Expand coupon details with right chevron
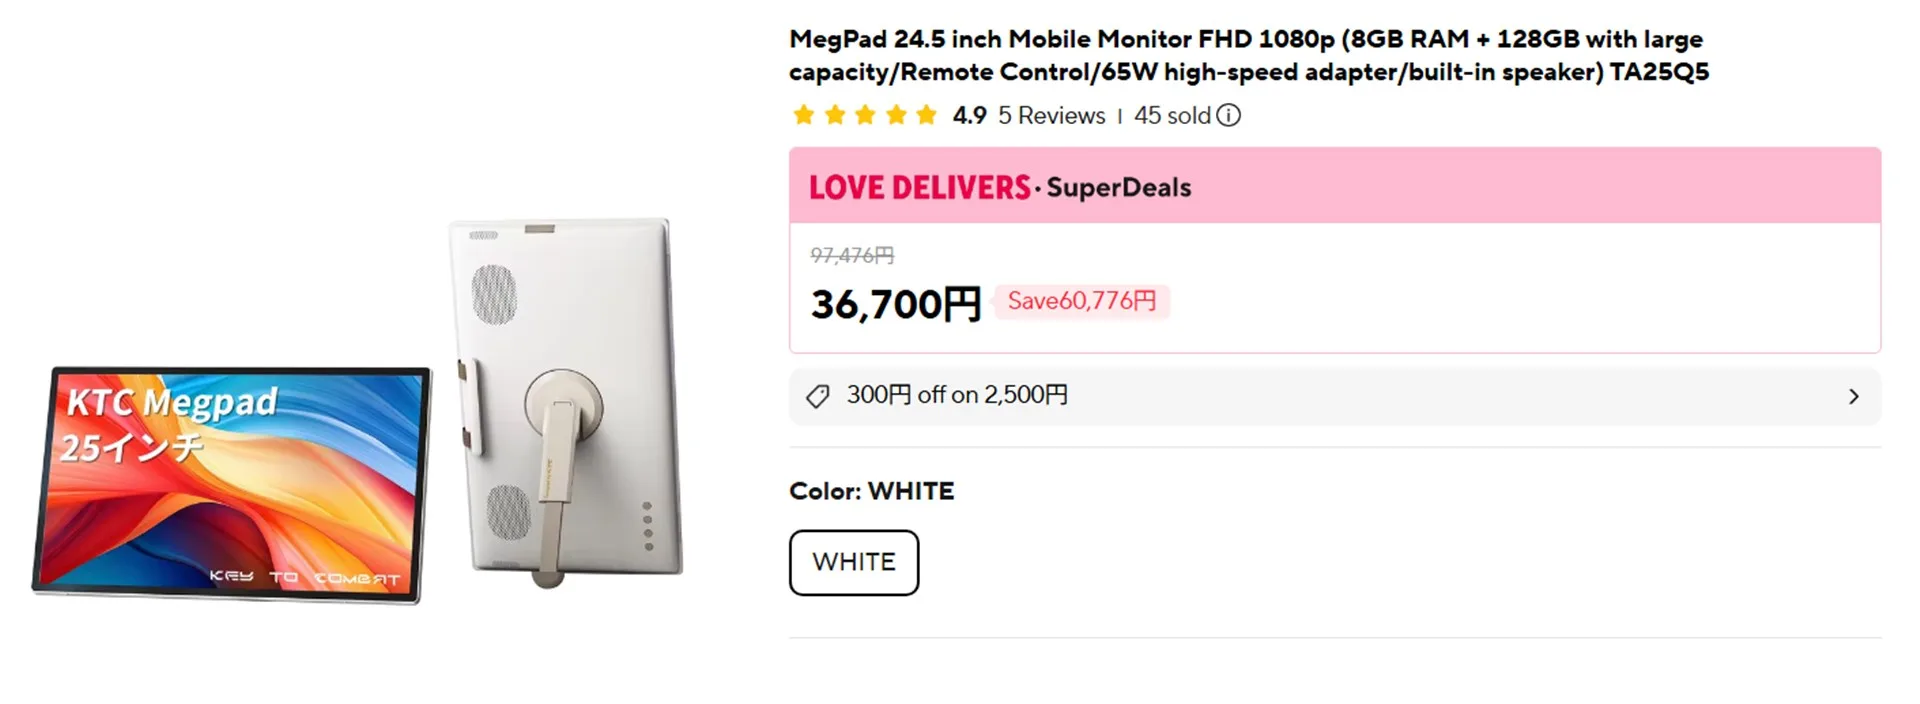Image resolution: width=1920 pixels, height=704 pixels. pyautogui.click(x=1853, y=397)
